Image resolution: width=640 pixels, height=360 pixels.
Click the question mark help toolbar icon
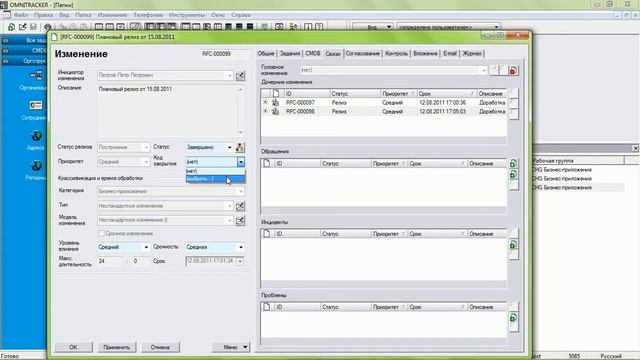tap(319, 27)
